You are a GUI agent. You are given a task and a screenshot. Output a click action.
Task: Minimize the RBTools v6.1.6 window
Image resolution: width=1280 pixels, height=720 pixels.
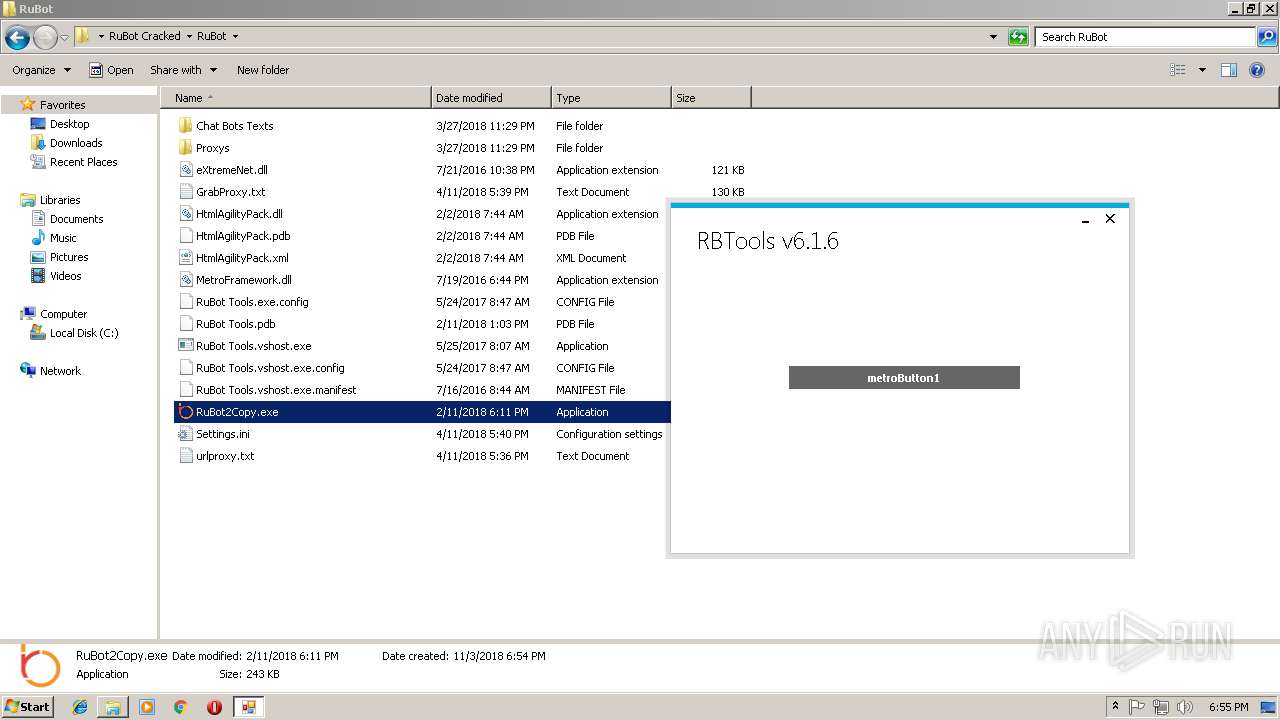click(x=1085, y=219)
